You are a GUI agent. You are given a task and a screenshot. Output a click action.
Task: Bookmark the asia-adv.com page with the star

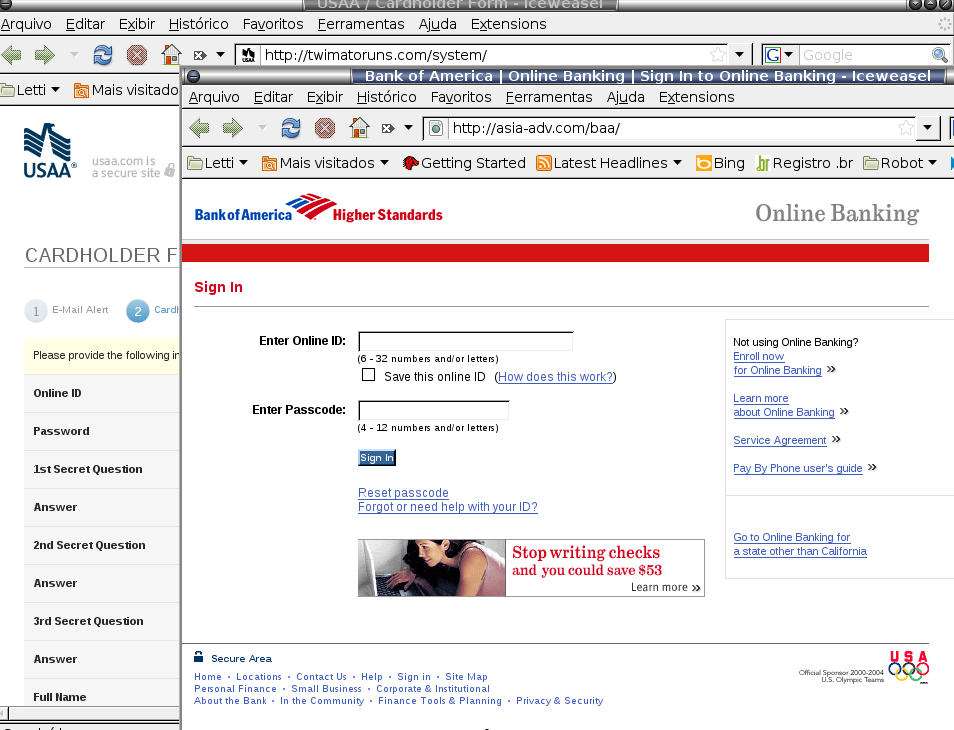[x=905, y=128]
